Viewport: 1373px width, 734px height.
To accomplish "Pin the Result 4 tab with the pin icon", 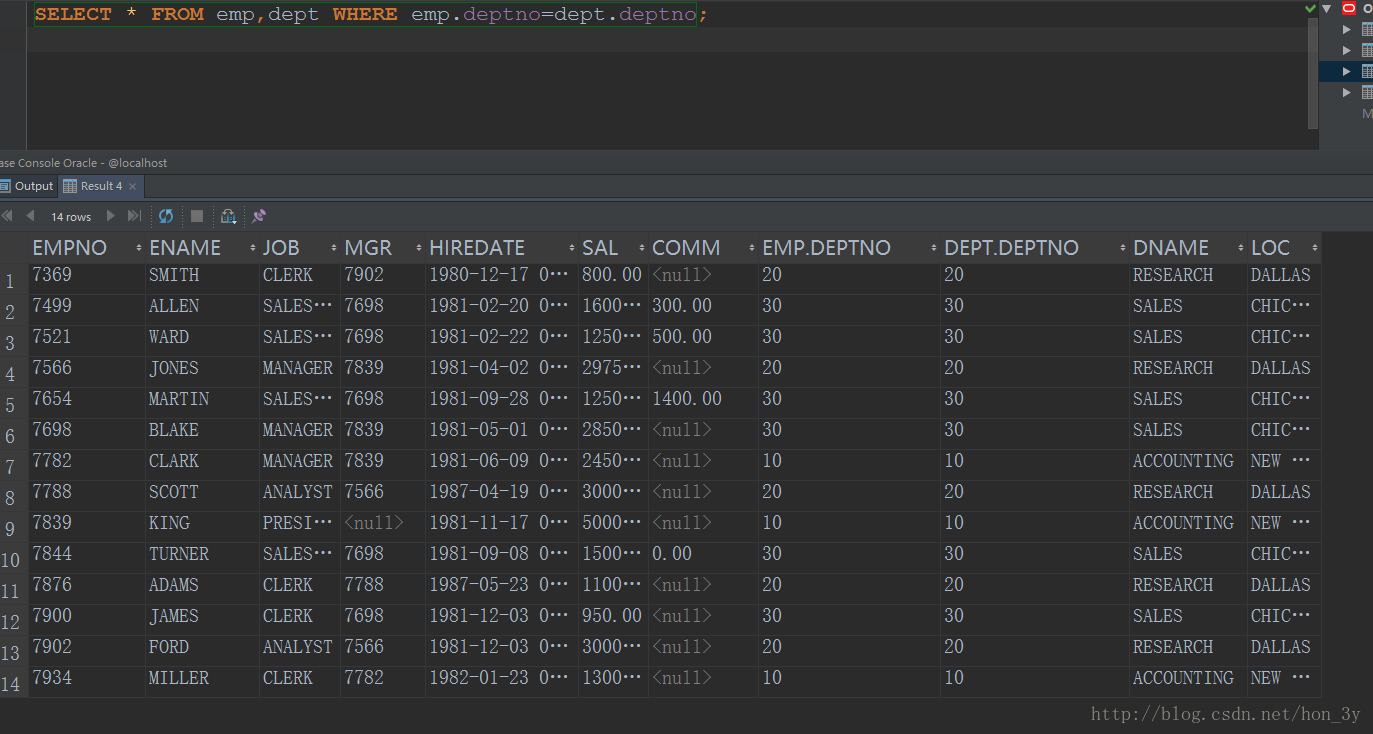I will 259,216.
